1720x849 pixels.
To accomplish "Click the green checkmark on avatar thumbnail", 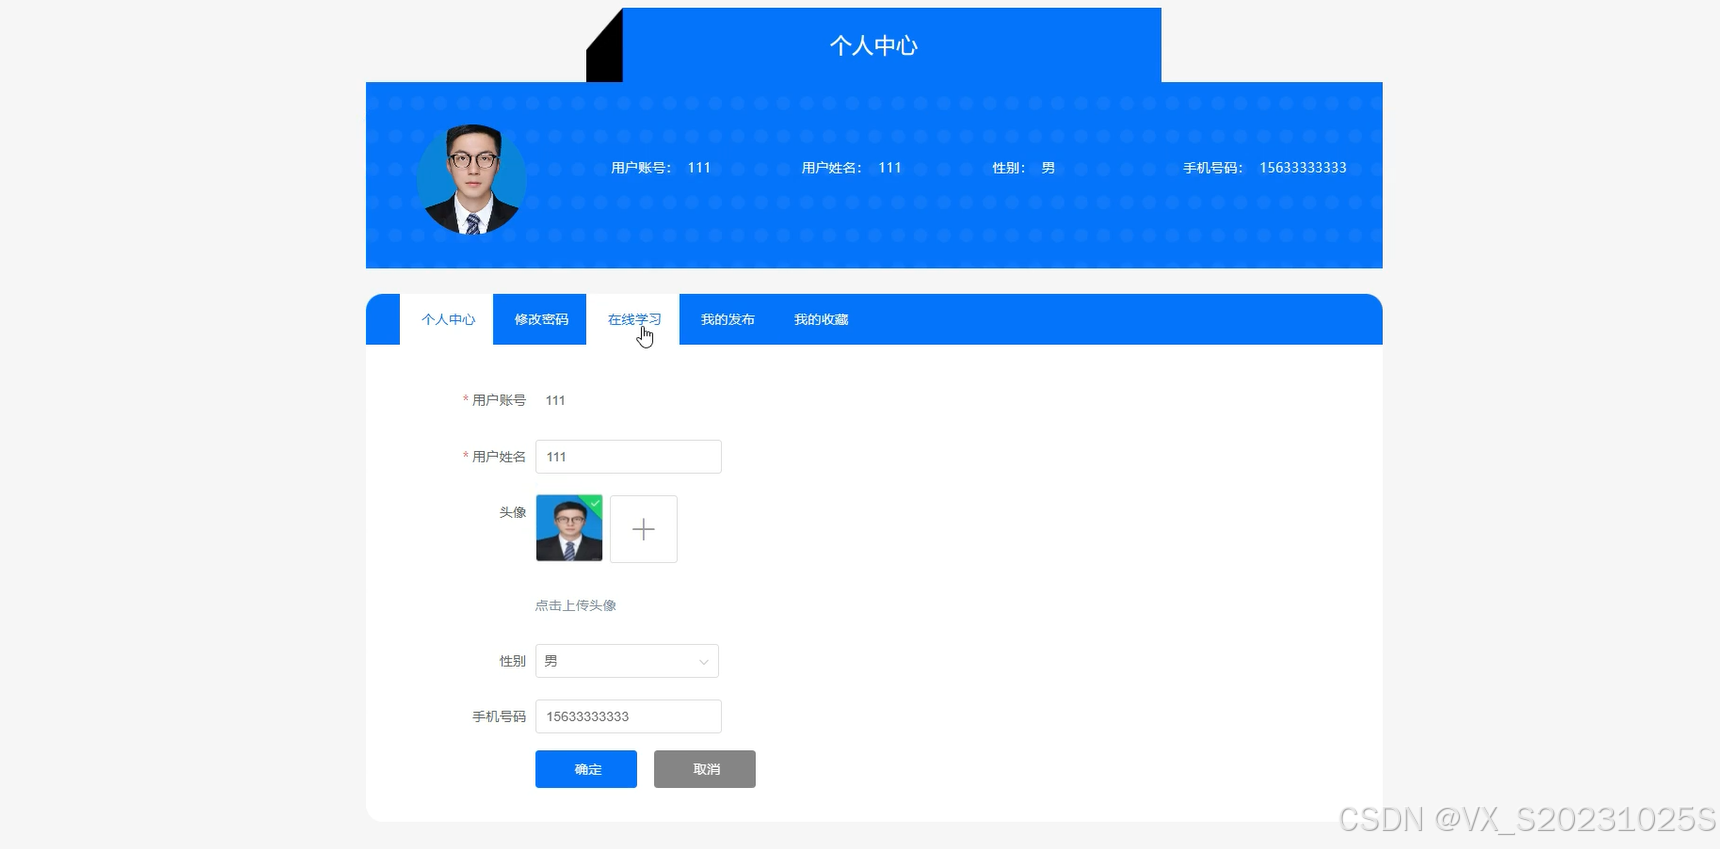I will coord(595,503).
